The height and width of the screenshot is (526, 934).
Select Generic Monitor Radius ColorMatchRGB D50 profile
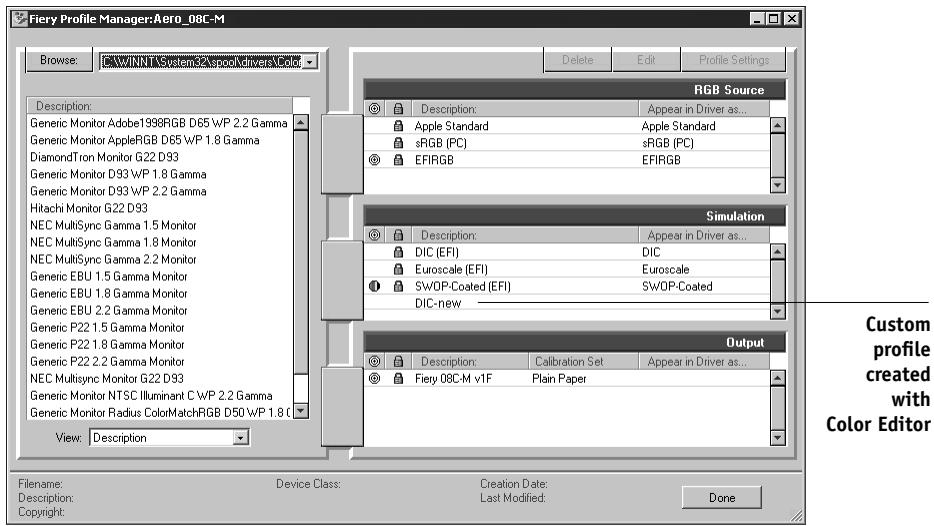tap(160, 412)
